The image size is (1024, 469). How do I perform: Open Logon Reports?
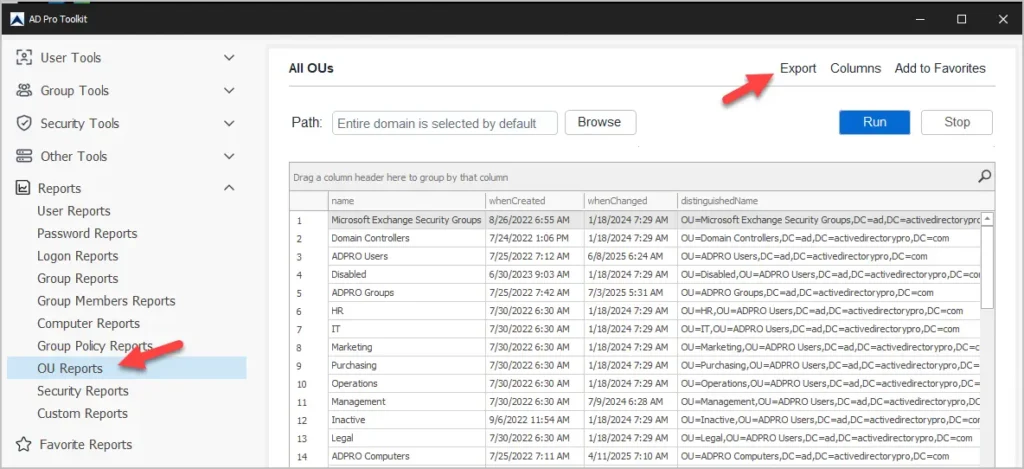tap(78, 256)
